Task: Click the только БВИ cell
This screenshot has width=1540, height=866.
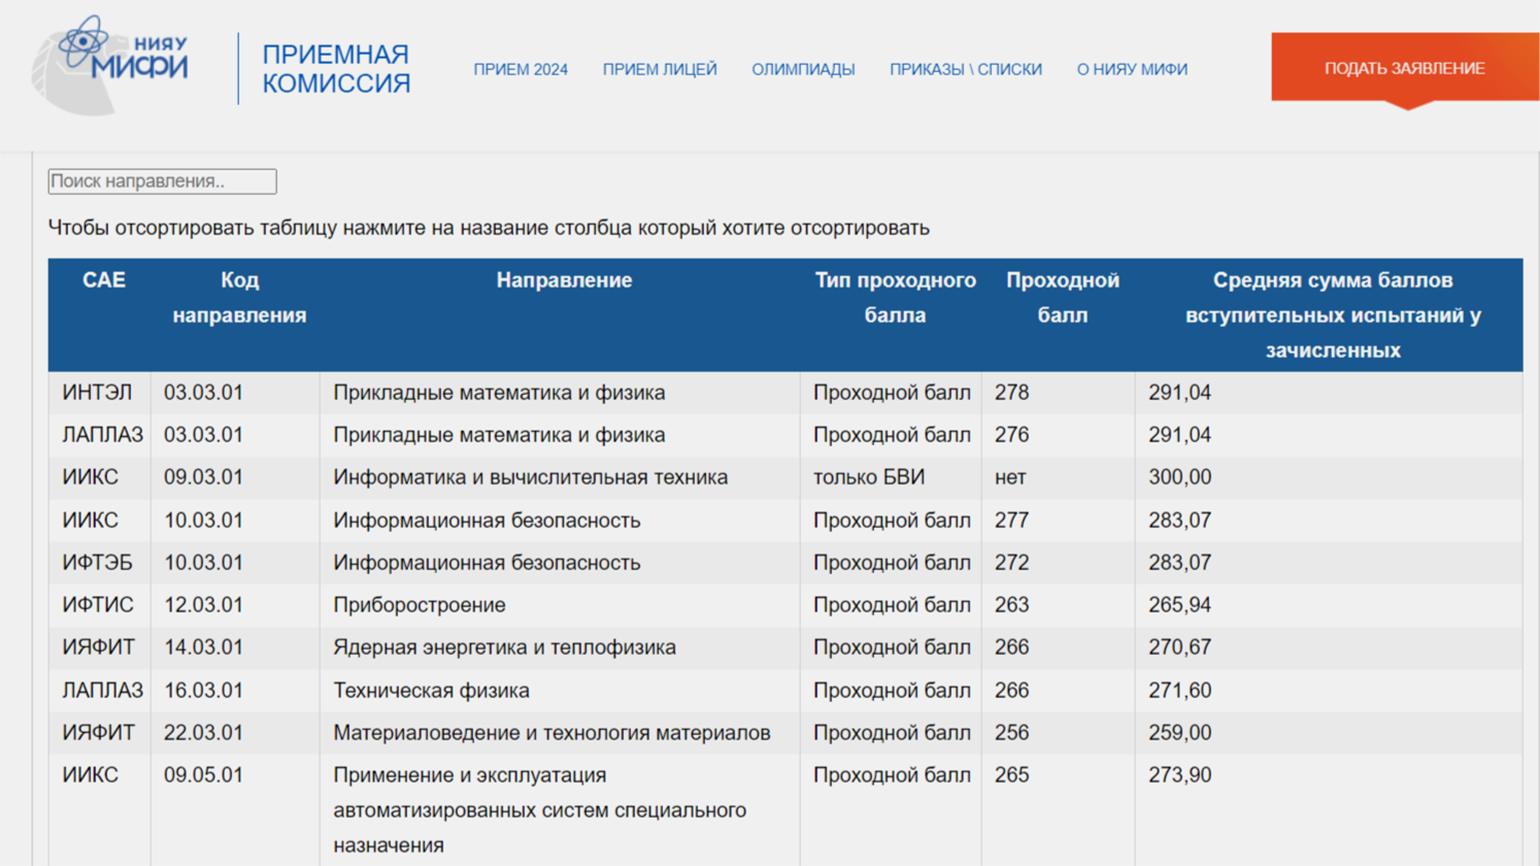Action: tap(869, 478)
